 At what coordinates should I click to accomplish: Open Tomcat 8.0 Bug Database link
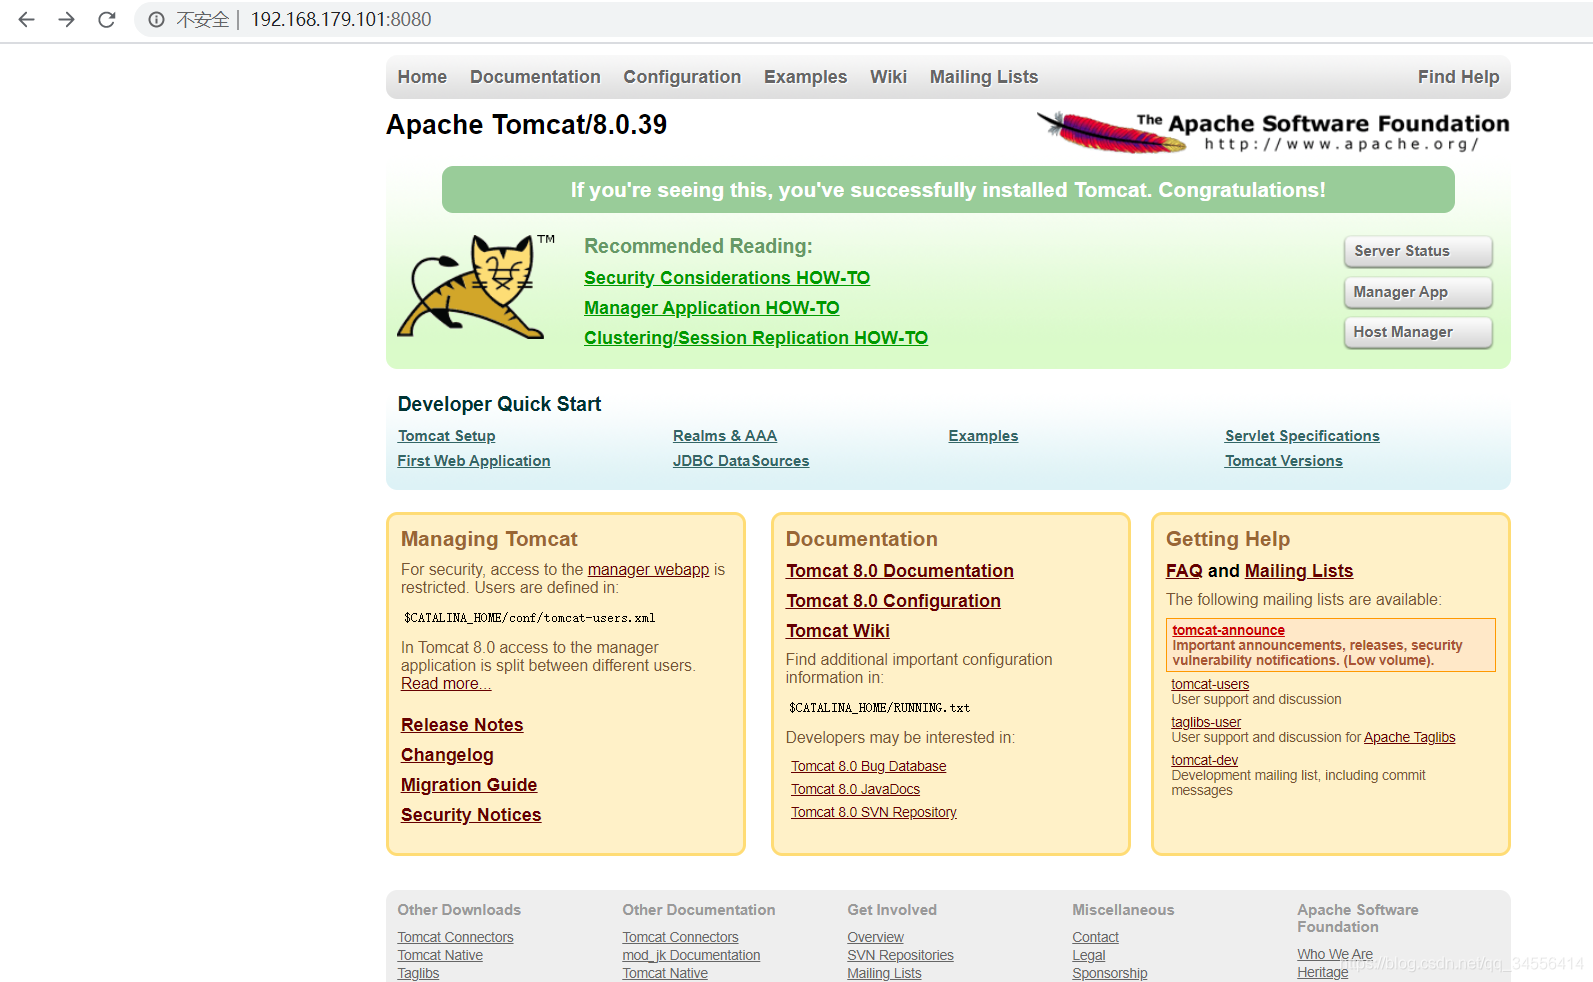[868, 766]
